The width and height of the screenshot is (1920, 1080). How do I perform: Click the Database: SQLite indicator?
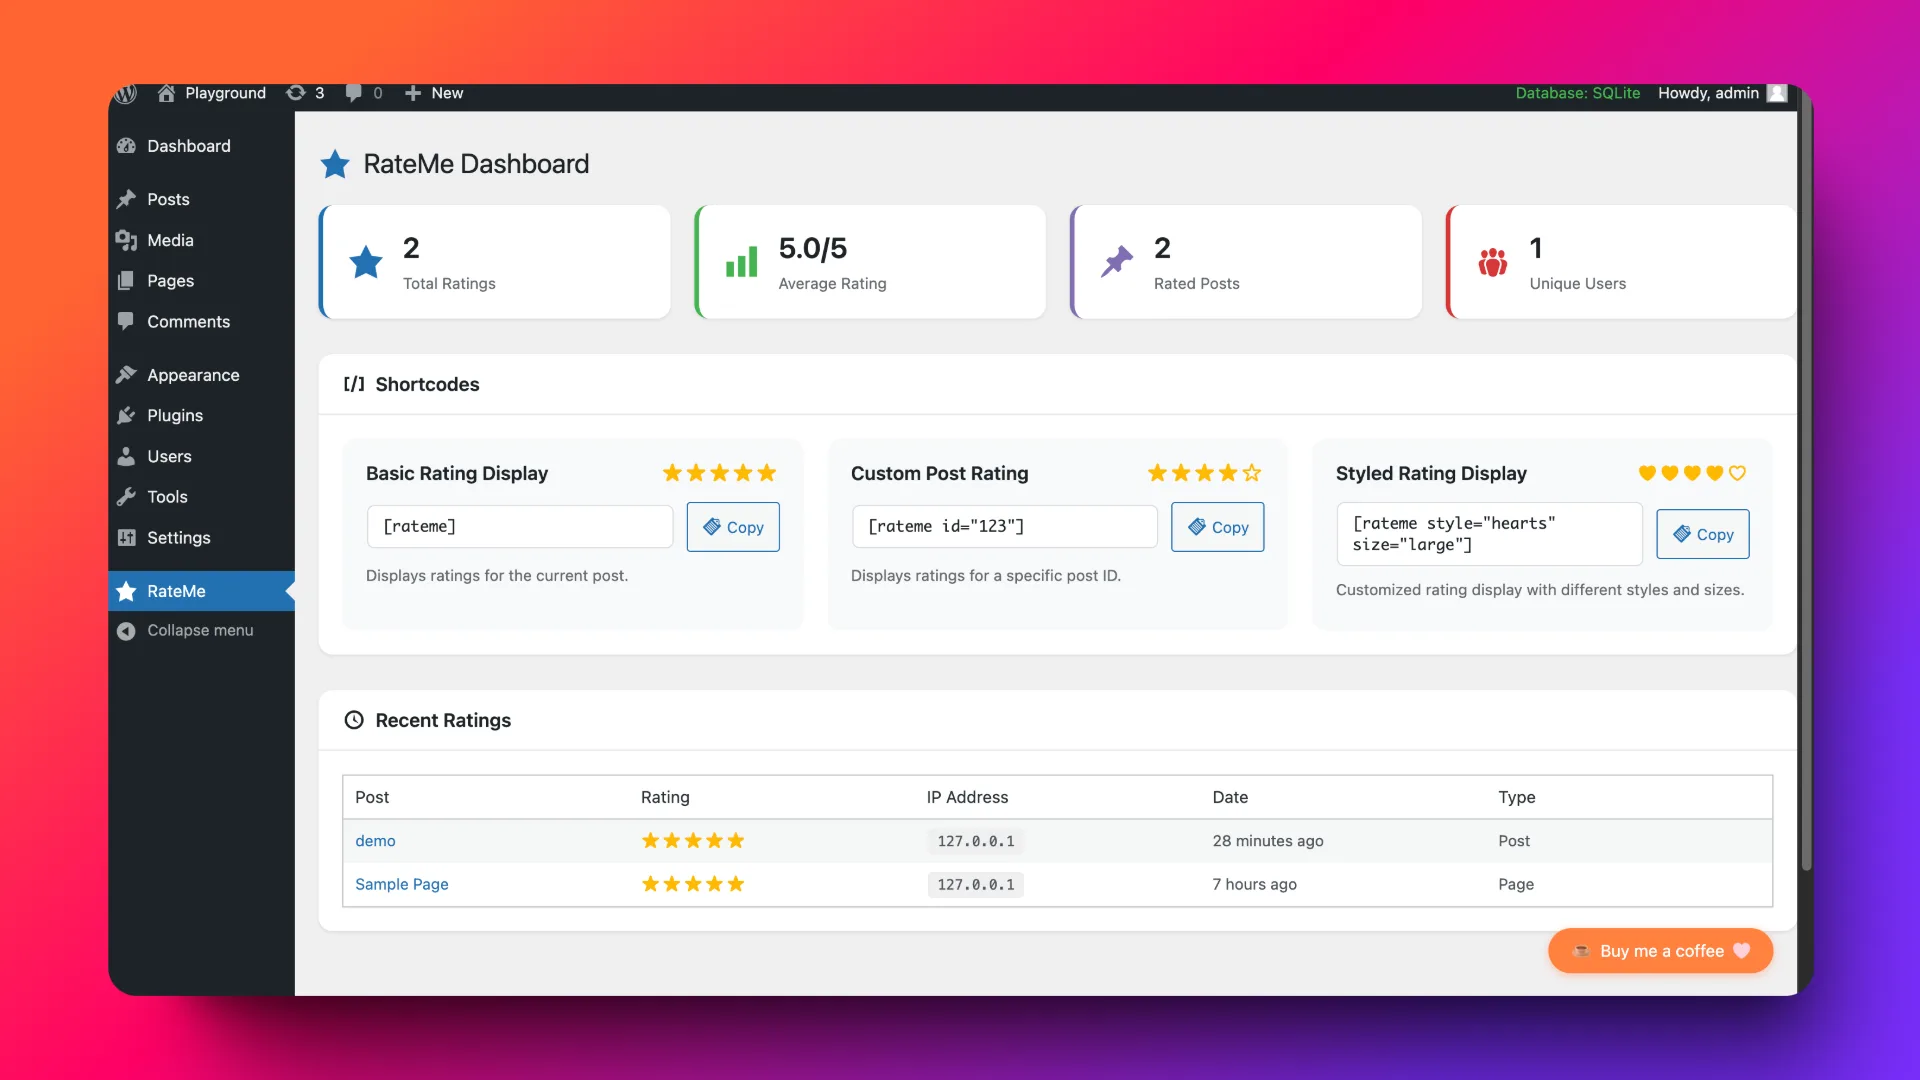[1578, 93]
